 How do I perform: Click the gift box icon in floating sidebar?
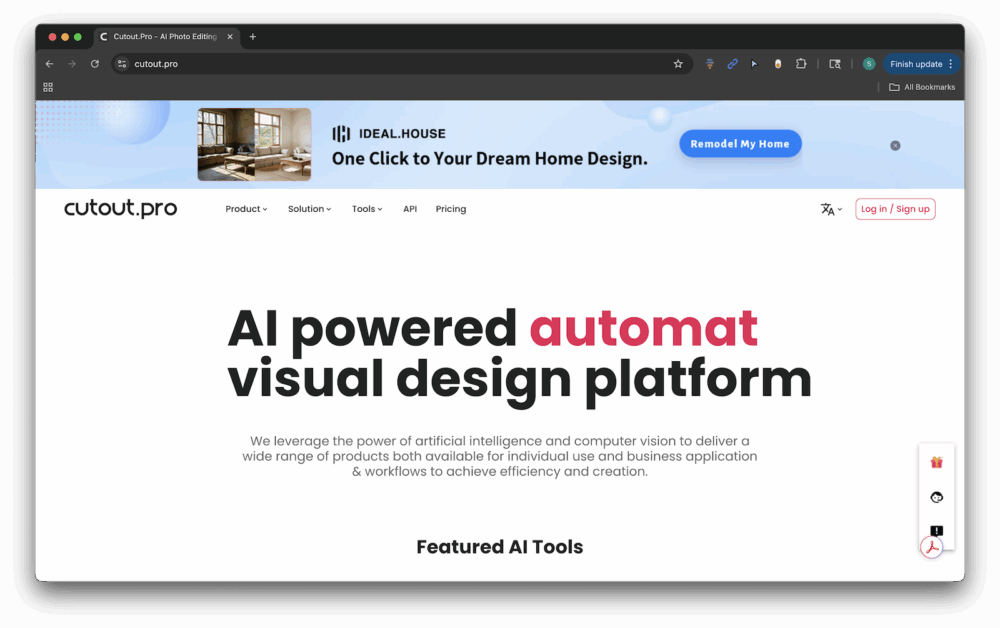tap(936, 462)
